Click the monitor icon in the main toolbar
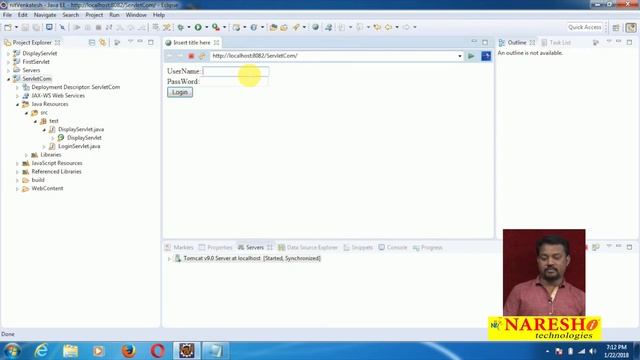The height and width of the screenshot is (360, 640). 49,27
